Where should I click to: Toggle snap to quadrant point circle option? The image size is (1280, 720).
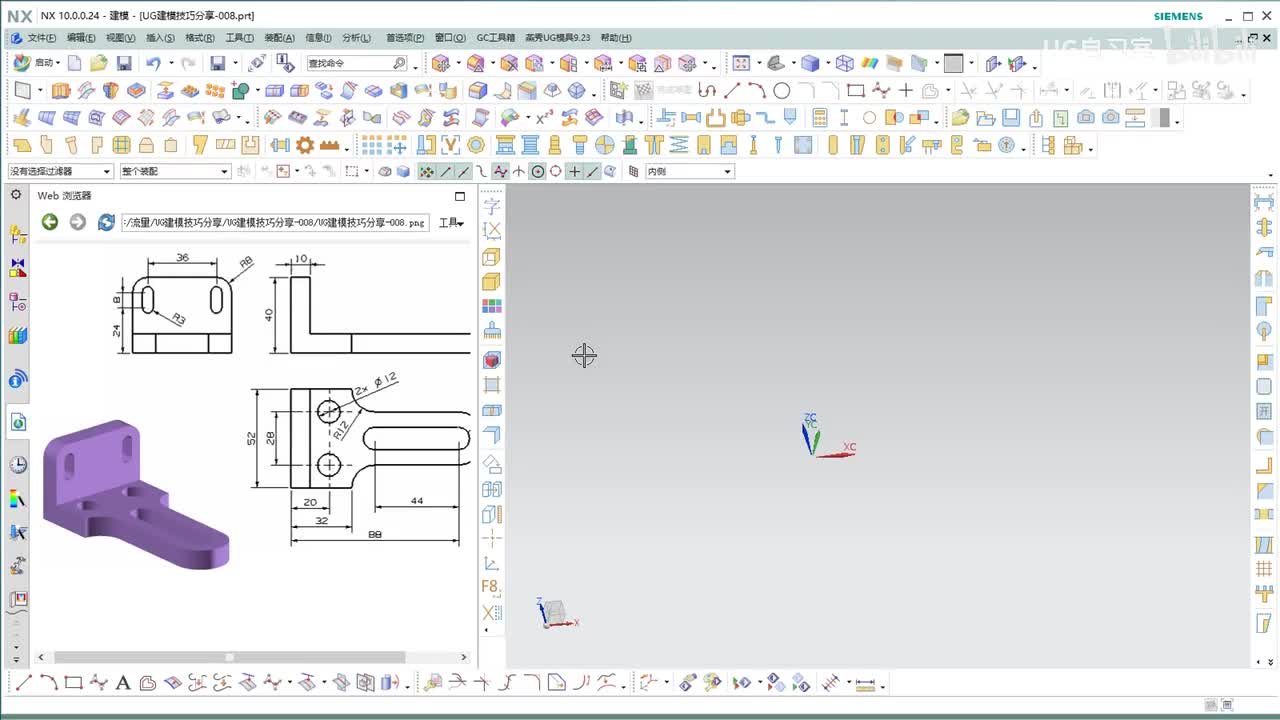(556, 171)
